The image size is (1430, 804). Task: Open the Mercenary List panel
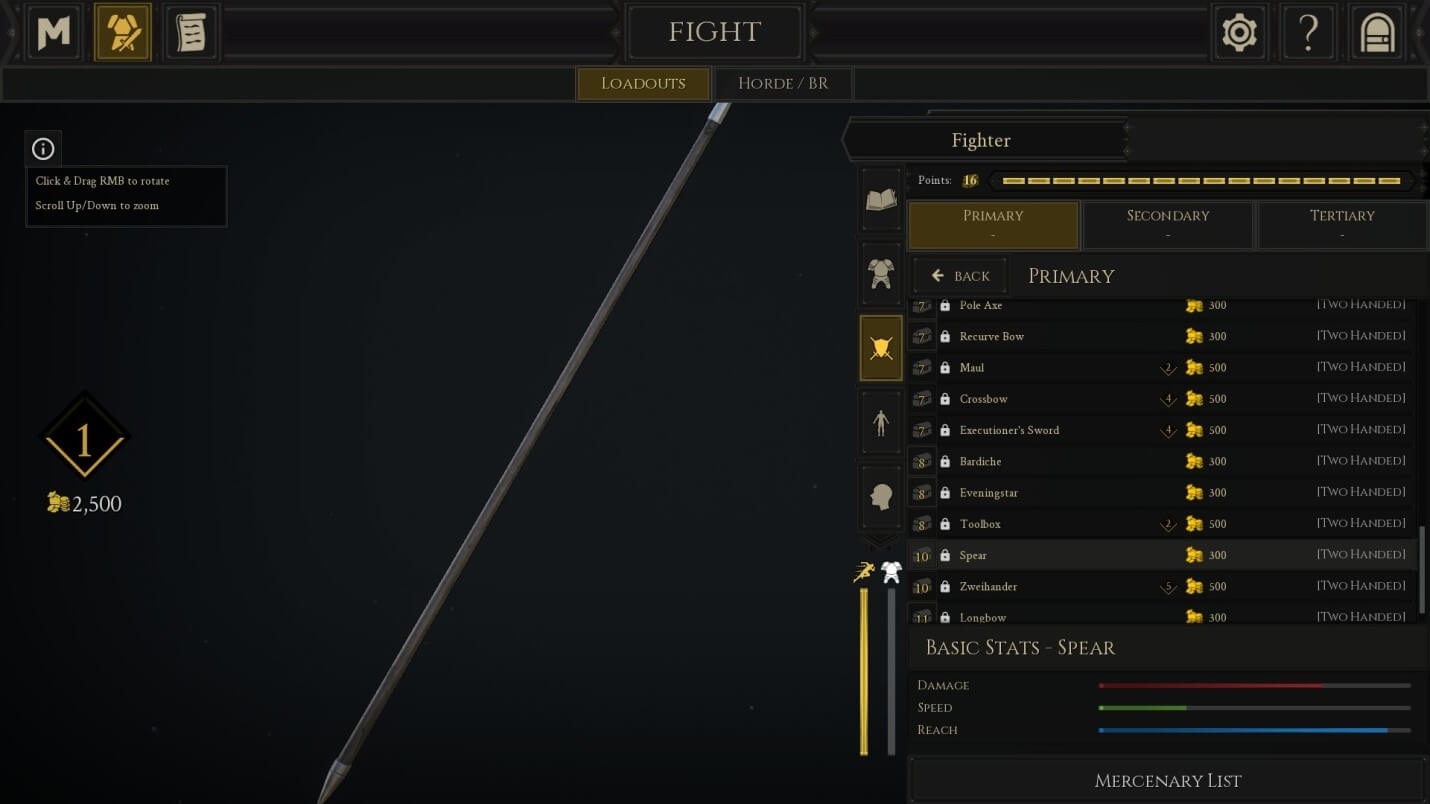coord(1168,780)
